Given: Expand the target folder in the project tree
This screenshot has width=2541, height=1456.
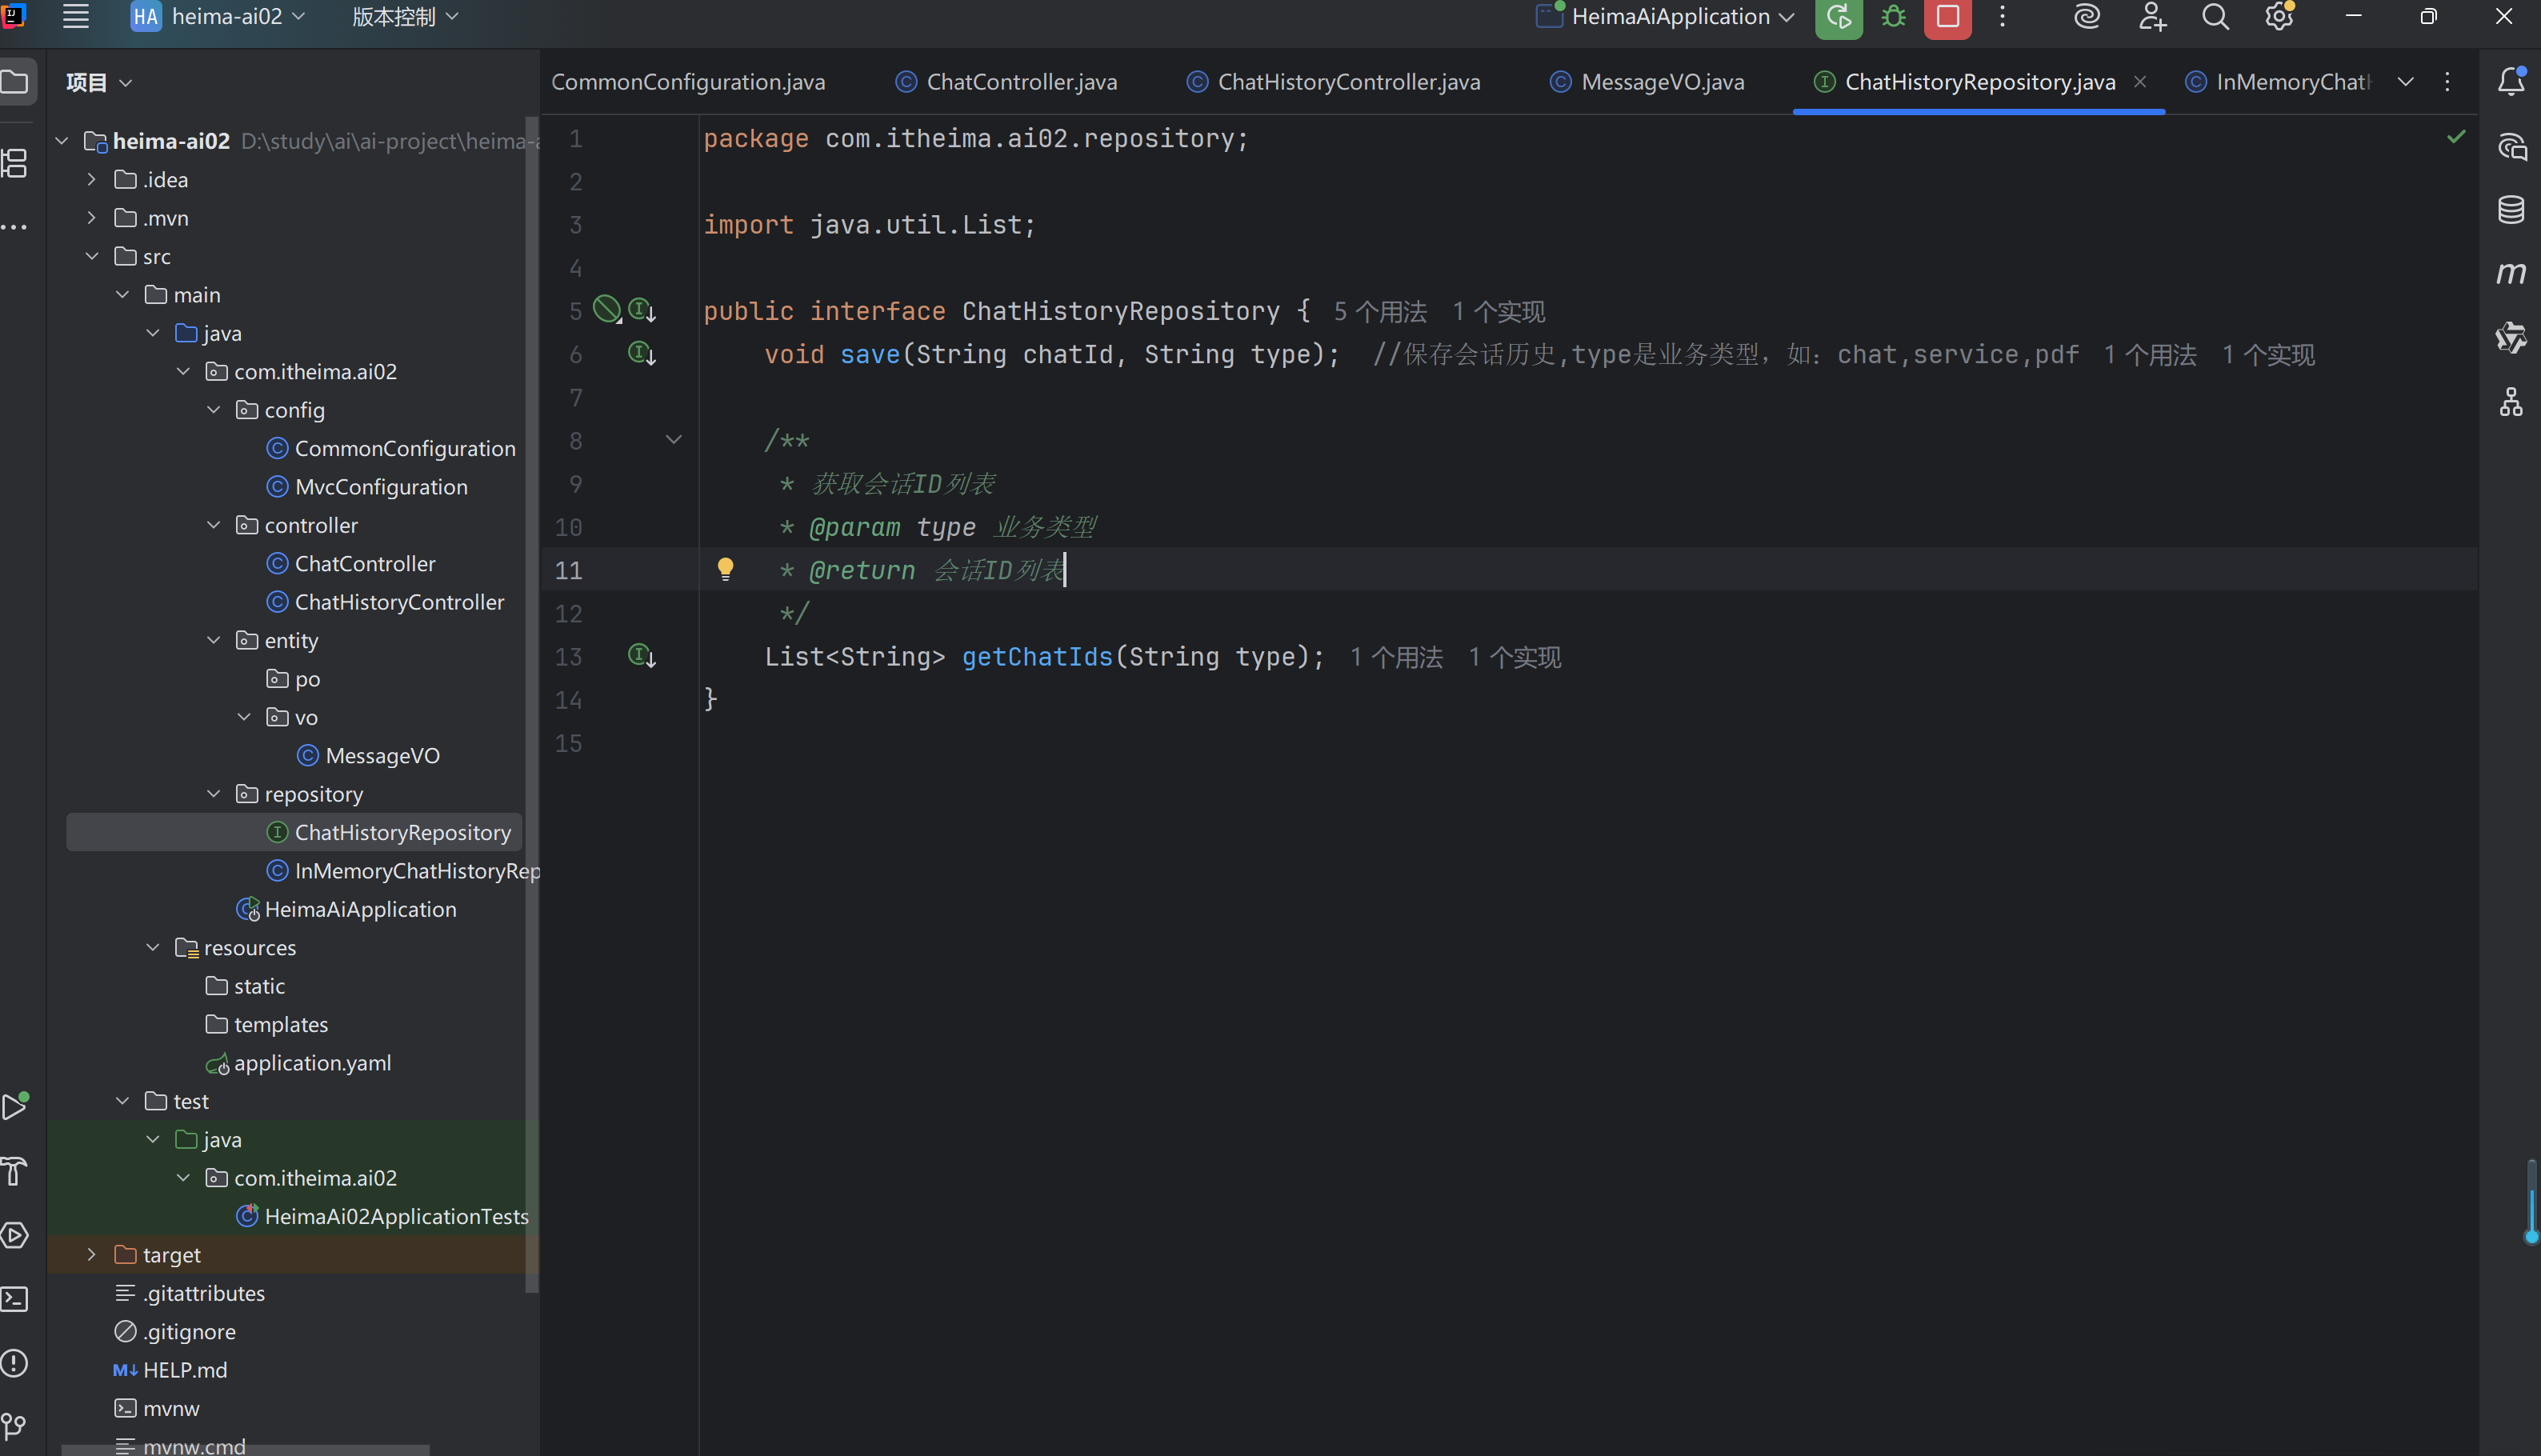Looking at the screenshot, I should tap(92, 1254).
